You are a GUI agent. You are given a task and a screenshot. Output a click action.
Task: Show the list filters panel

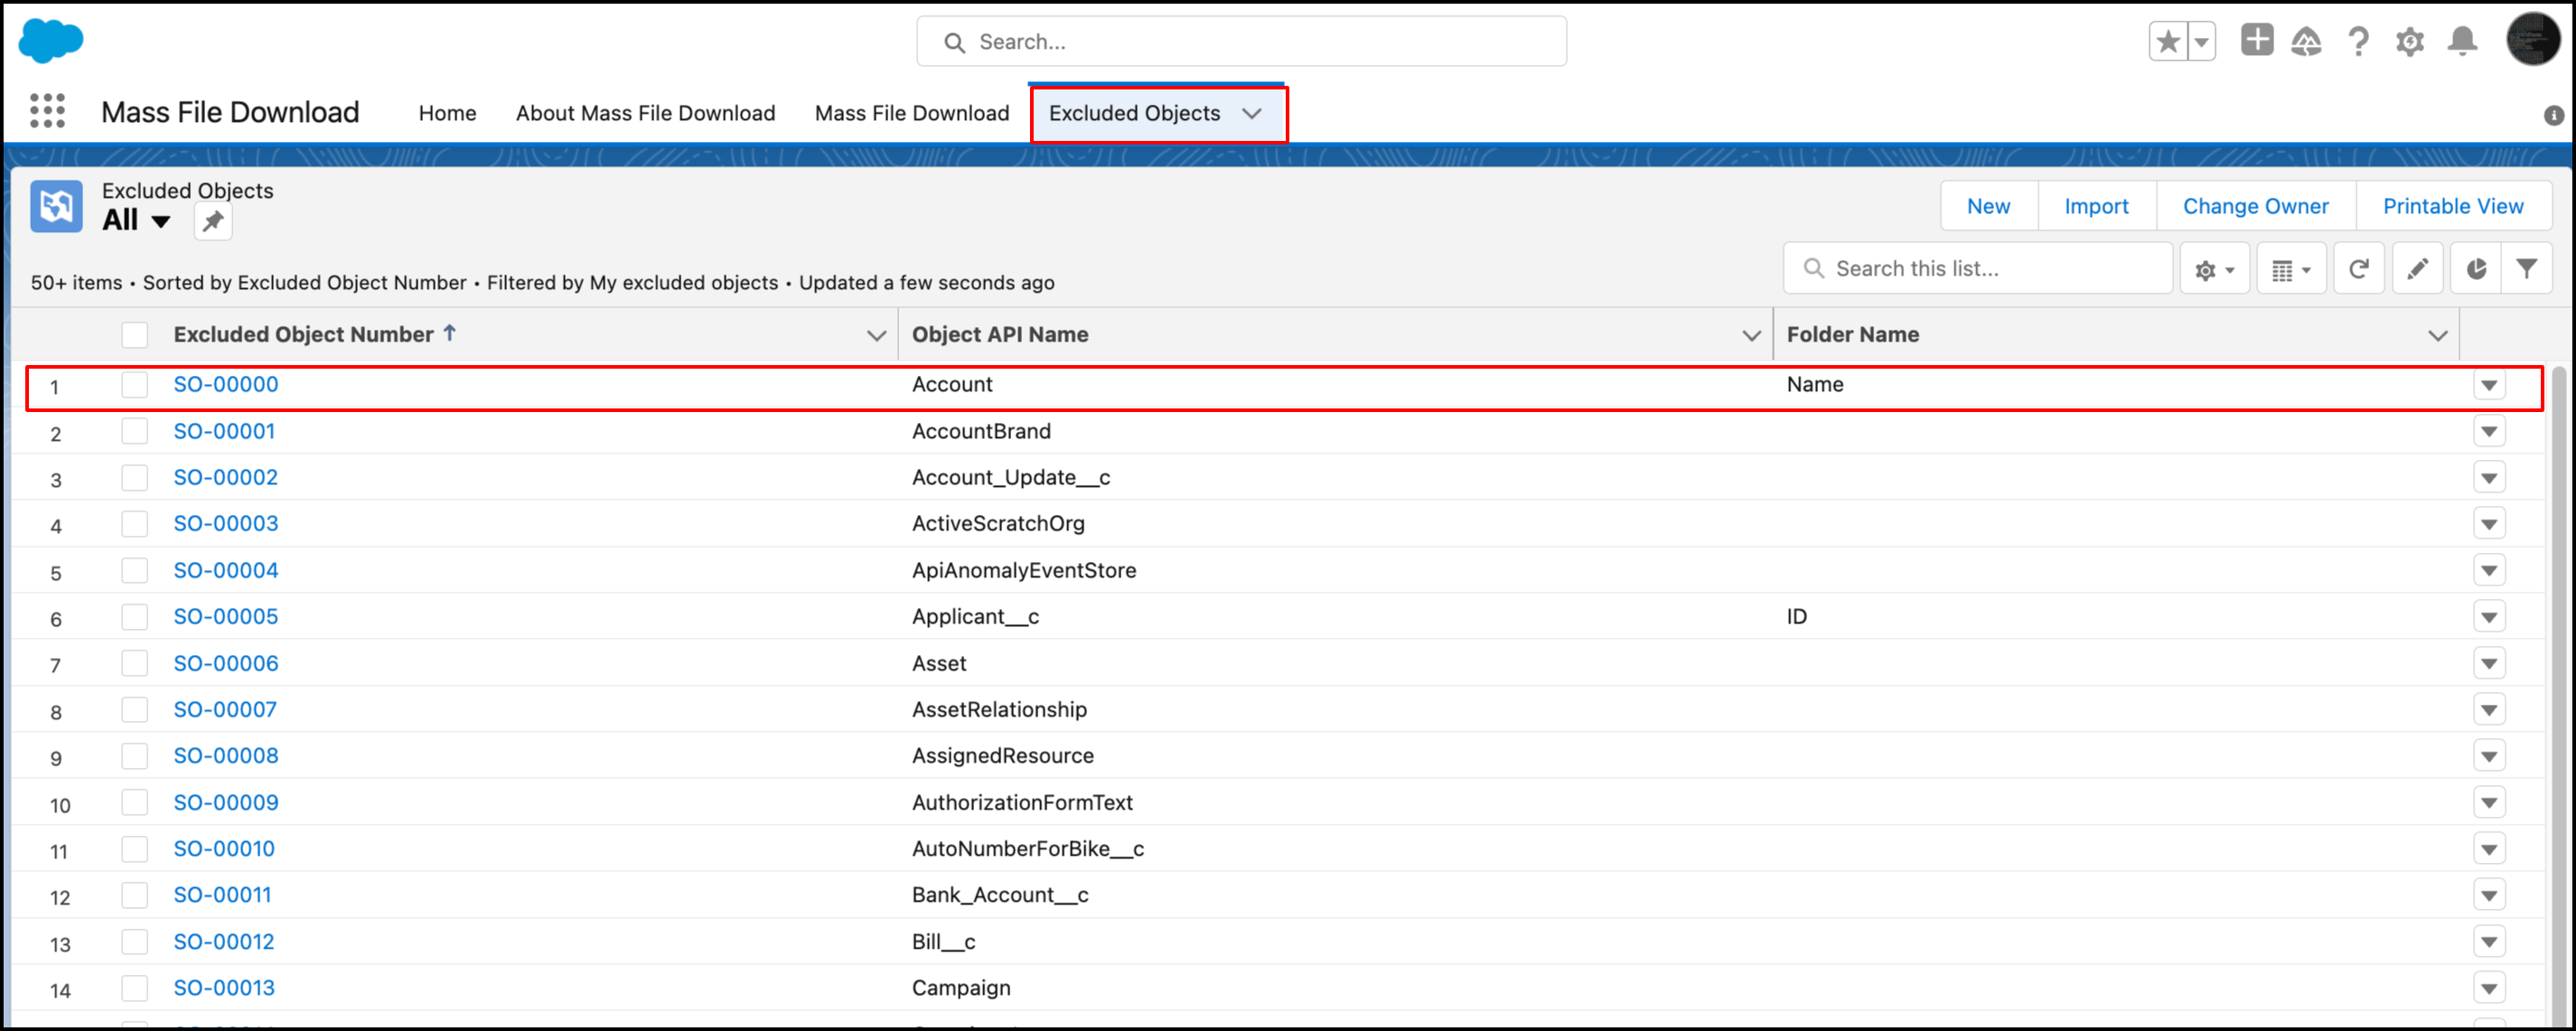[2526, 269]
